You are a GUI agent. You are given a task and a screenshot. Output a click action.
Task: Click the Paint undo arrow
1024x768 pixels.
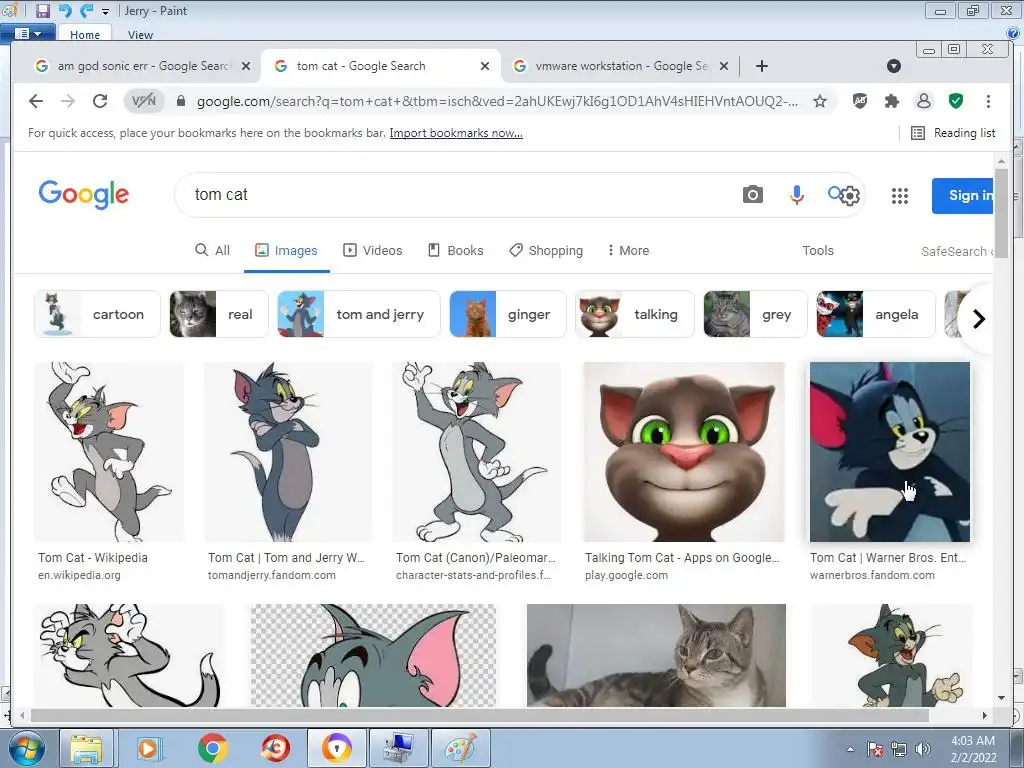pos(65,10)
